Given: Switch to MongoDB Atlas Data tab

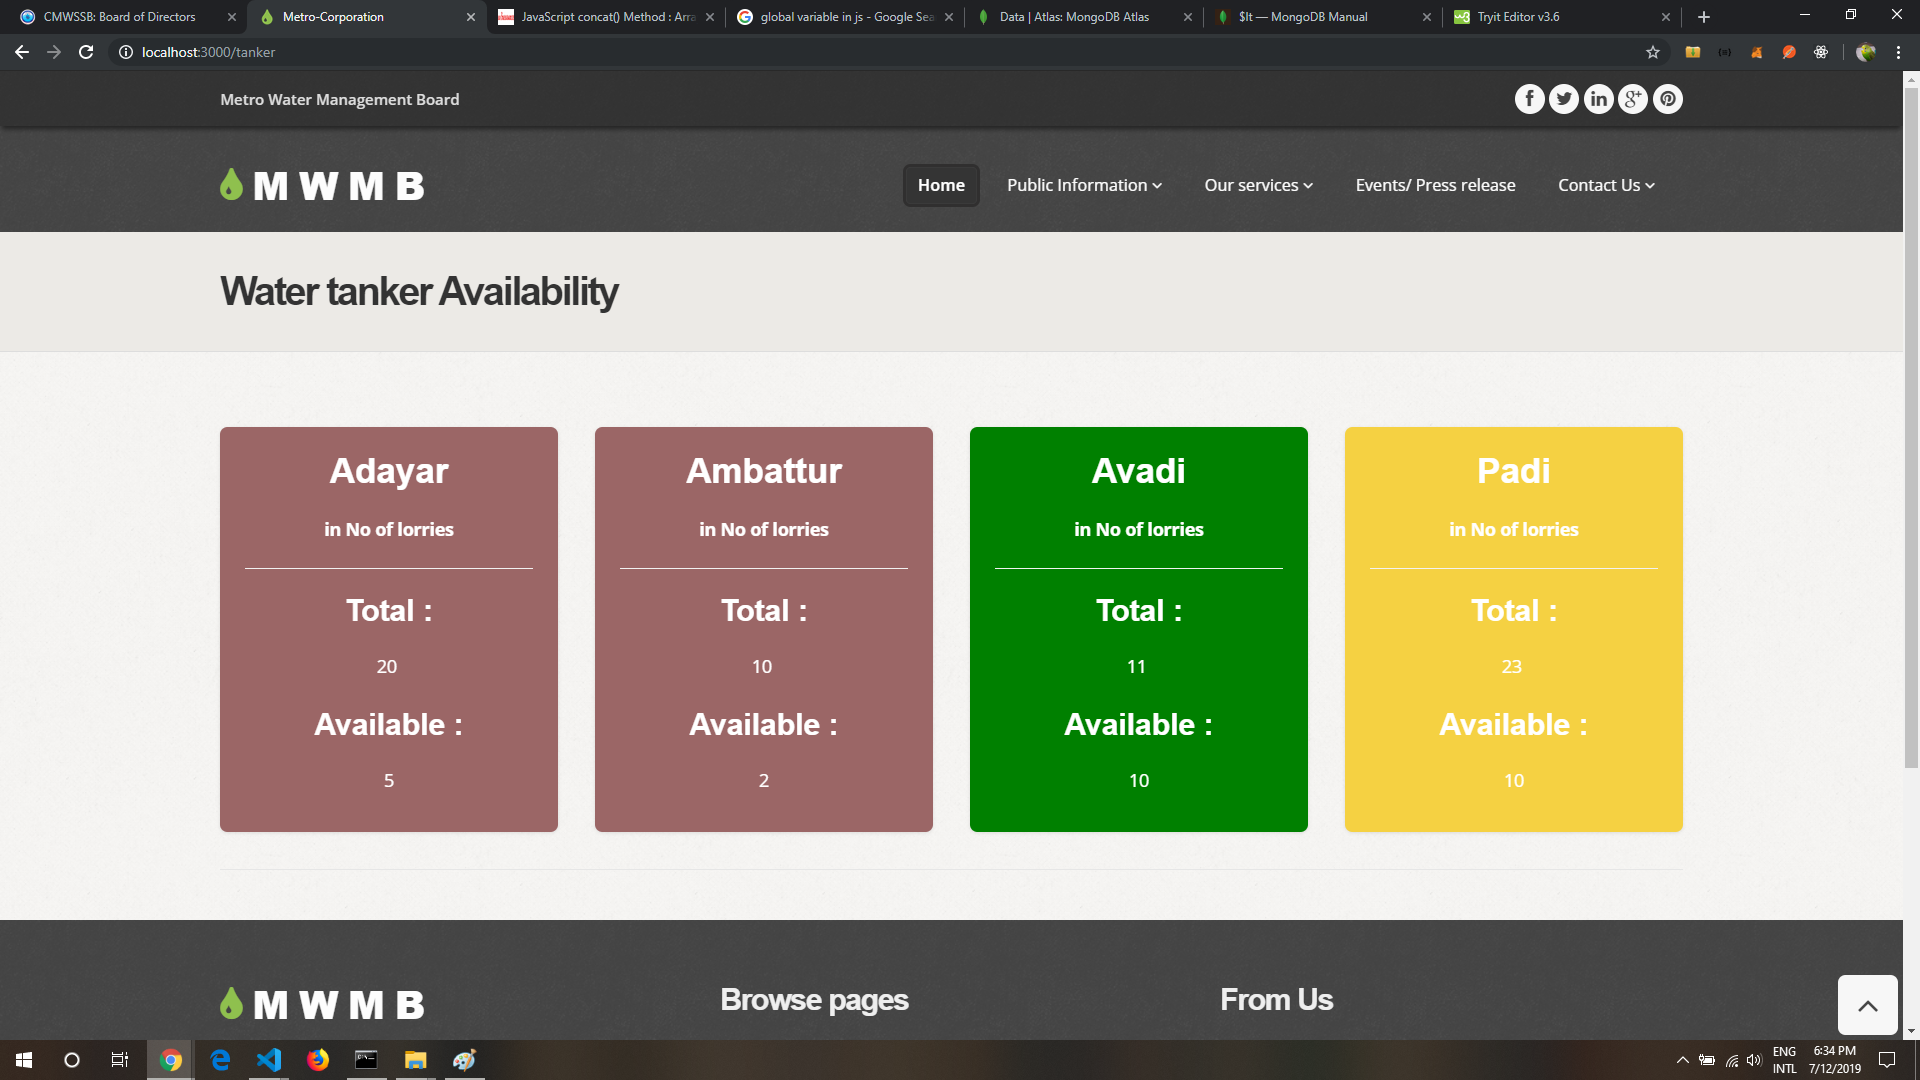Looking at the screenshot, I should [x=1085, y=17].
